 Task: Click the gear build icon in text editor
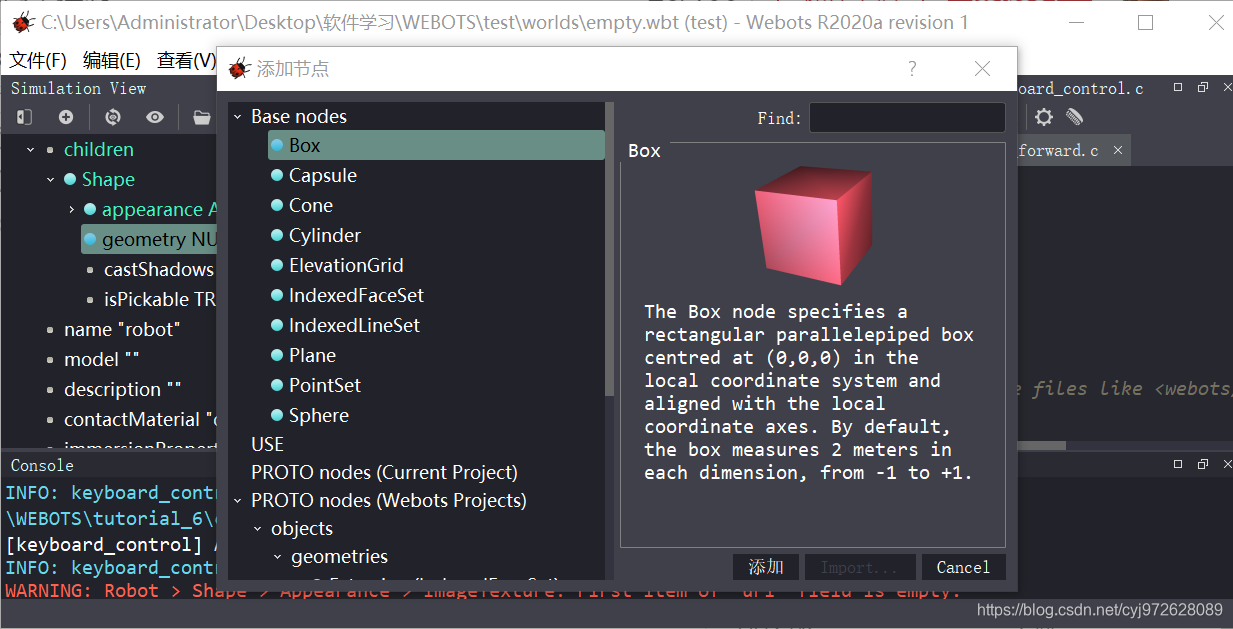pyautogui.click(x=1044, y=118)
